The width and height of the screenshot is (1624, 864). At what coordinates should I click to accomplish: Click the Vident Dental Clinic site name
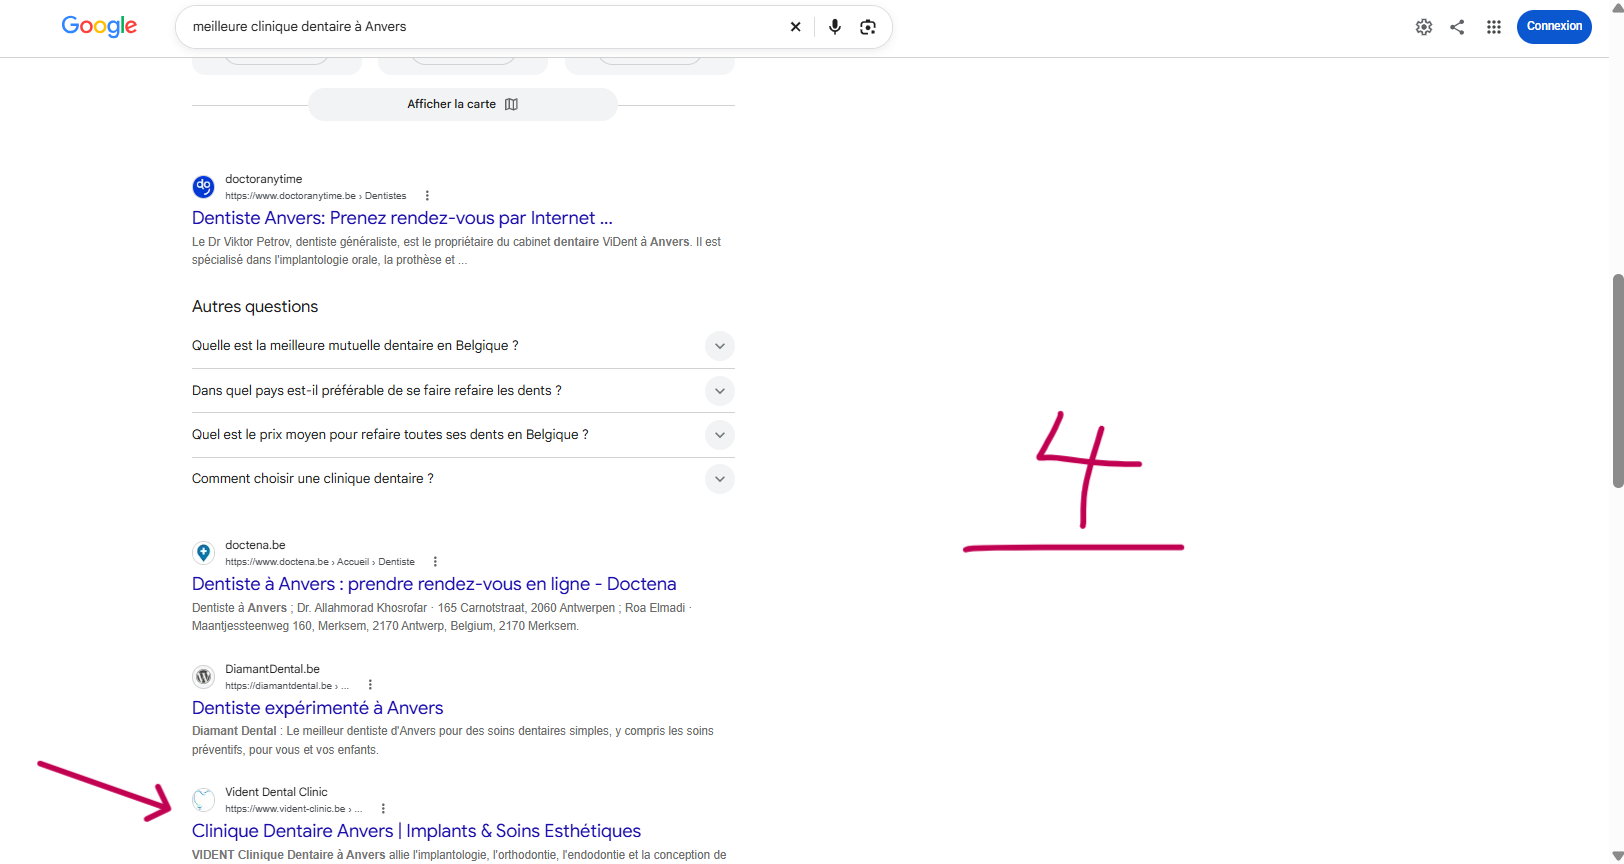tap(276, 792)
